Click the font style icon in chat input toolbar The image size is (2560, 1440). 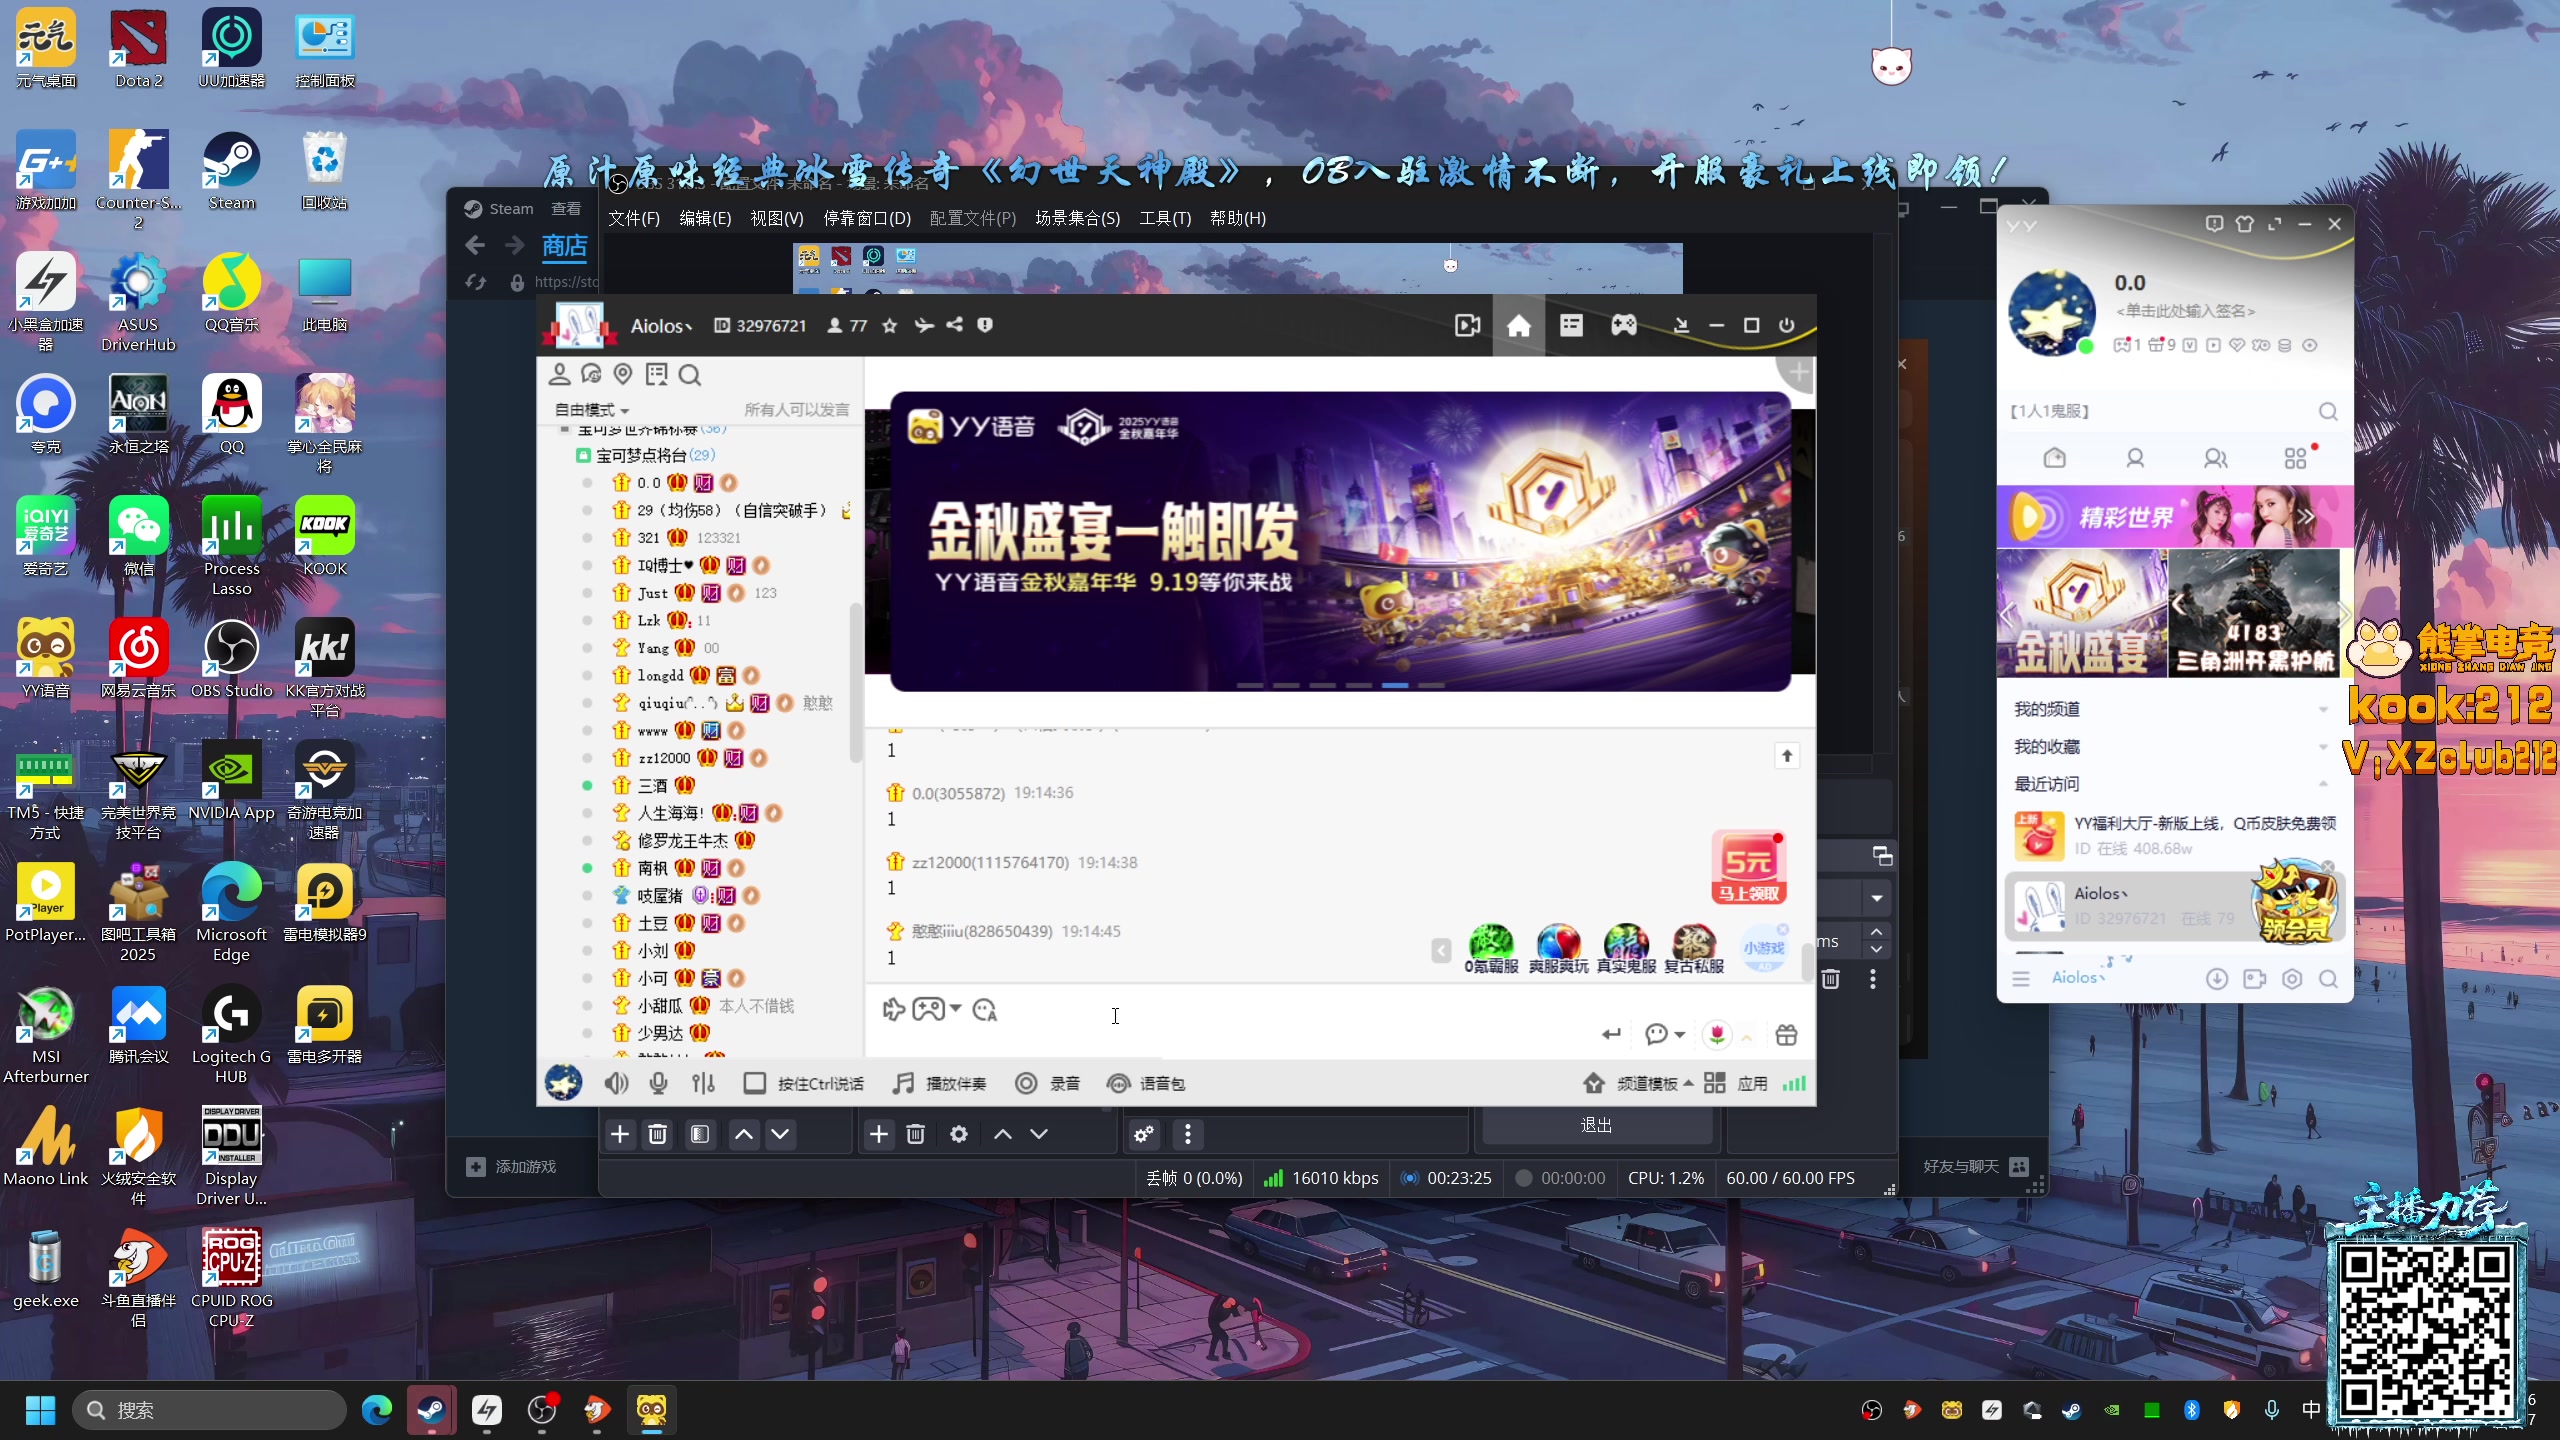(985, 1010)
